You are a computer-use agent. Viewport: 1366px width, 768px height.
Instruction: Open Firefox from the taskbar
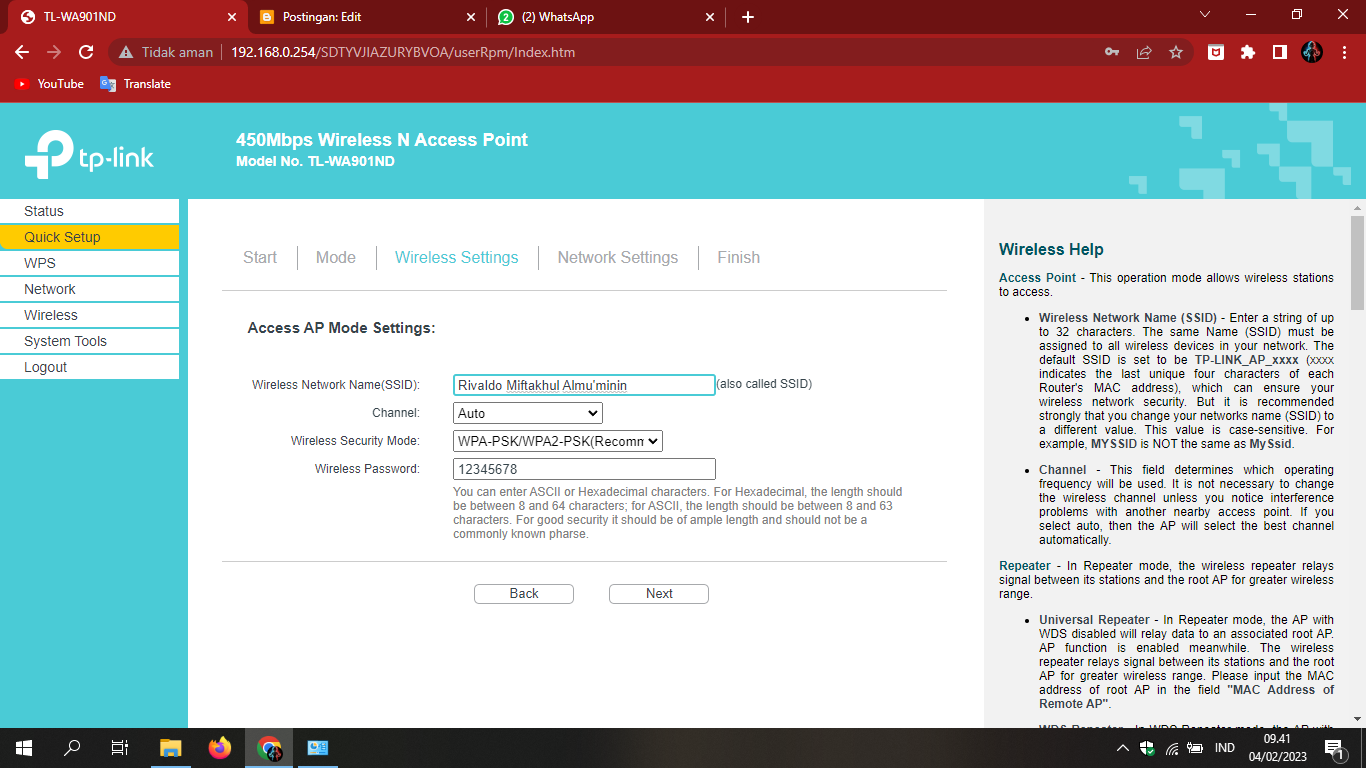coord(220,748)
